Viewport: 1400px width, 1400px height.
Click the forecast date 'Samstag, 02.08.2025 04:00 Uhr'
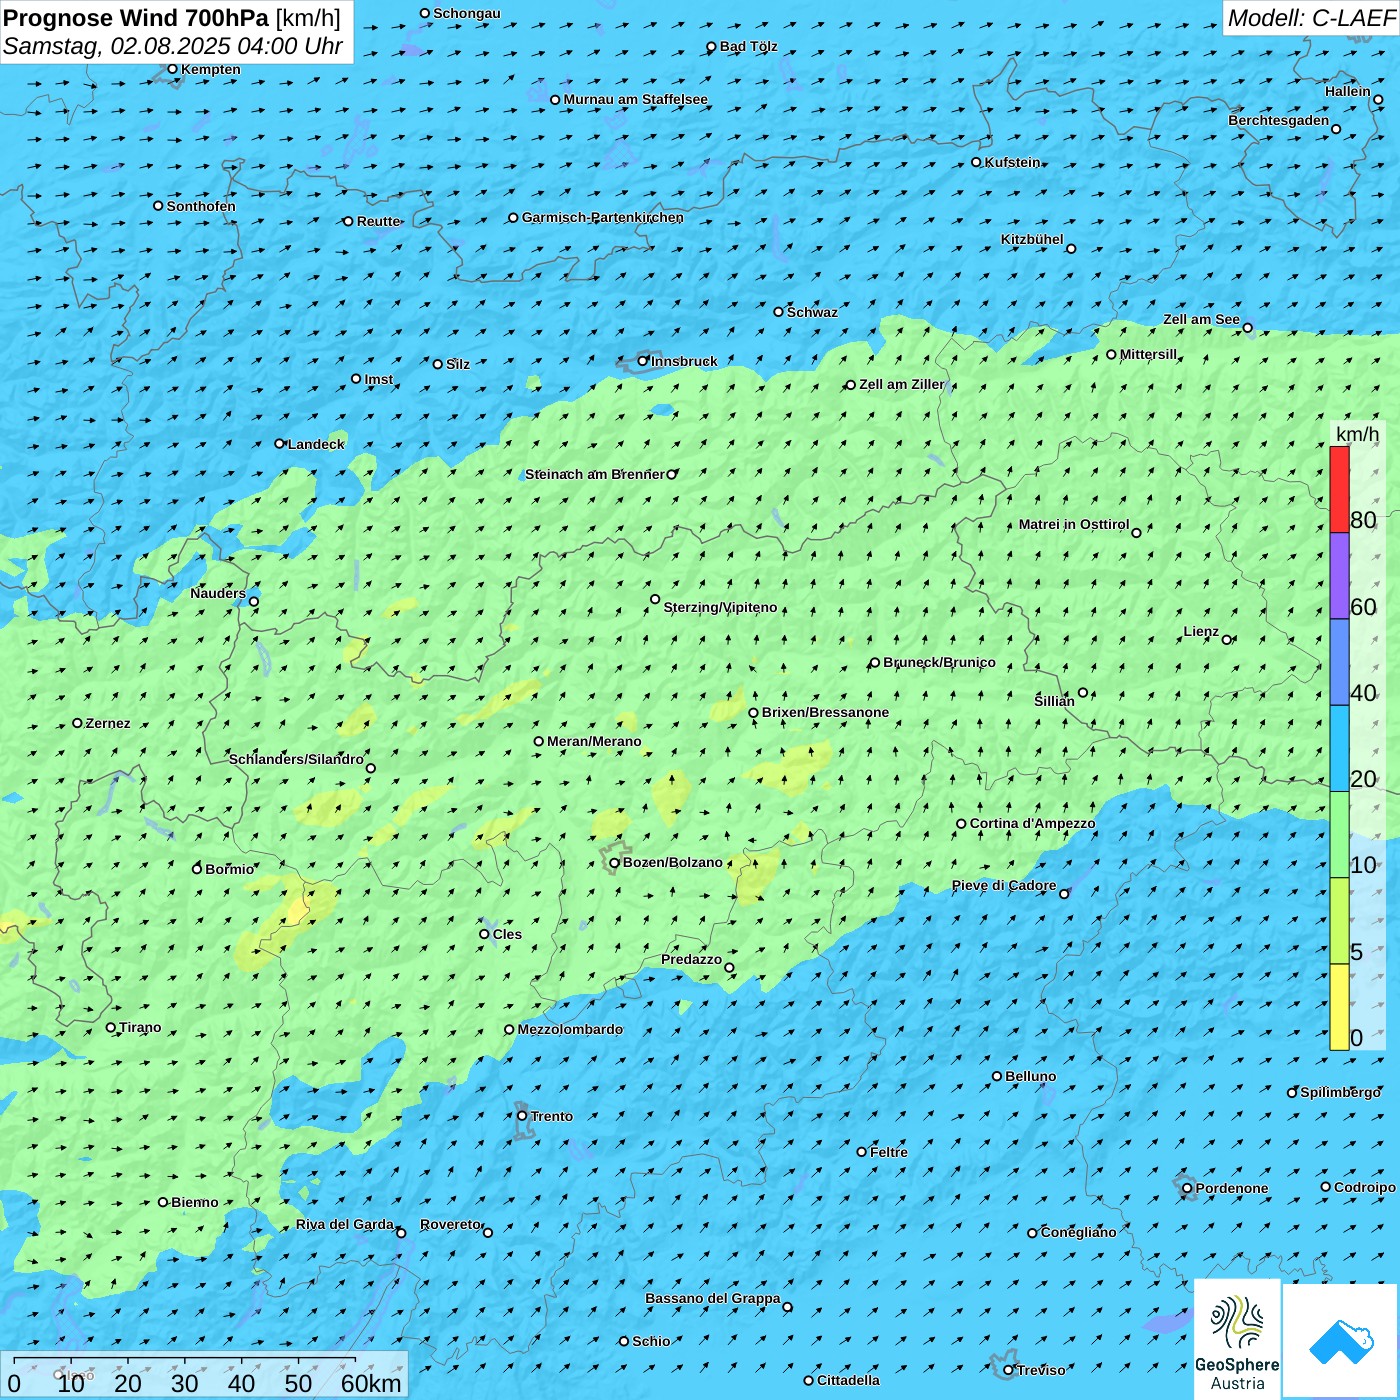click(x=173, y=46)
